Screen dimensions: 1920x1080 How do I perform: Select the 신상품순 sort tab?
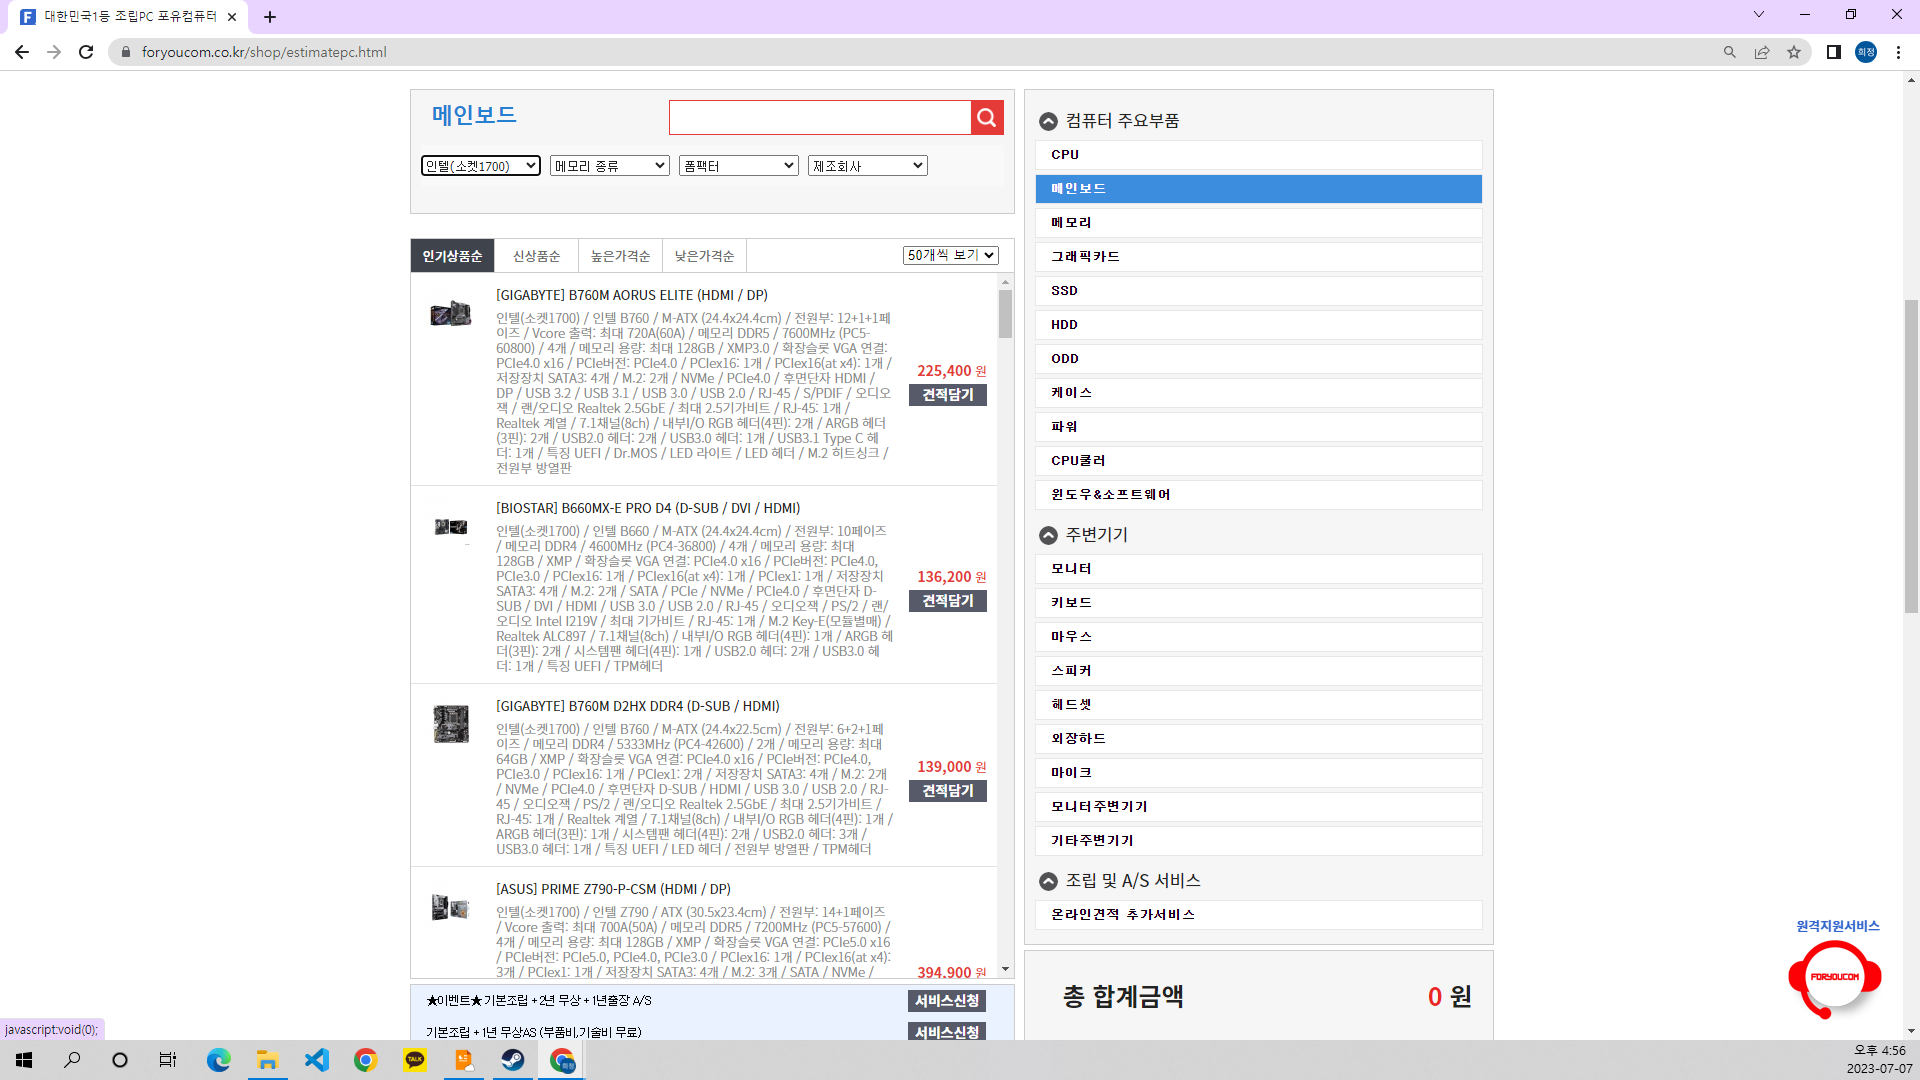tap(536, 256)
